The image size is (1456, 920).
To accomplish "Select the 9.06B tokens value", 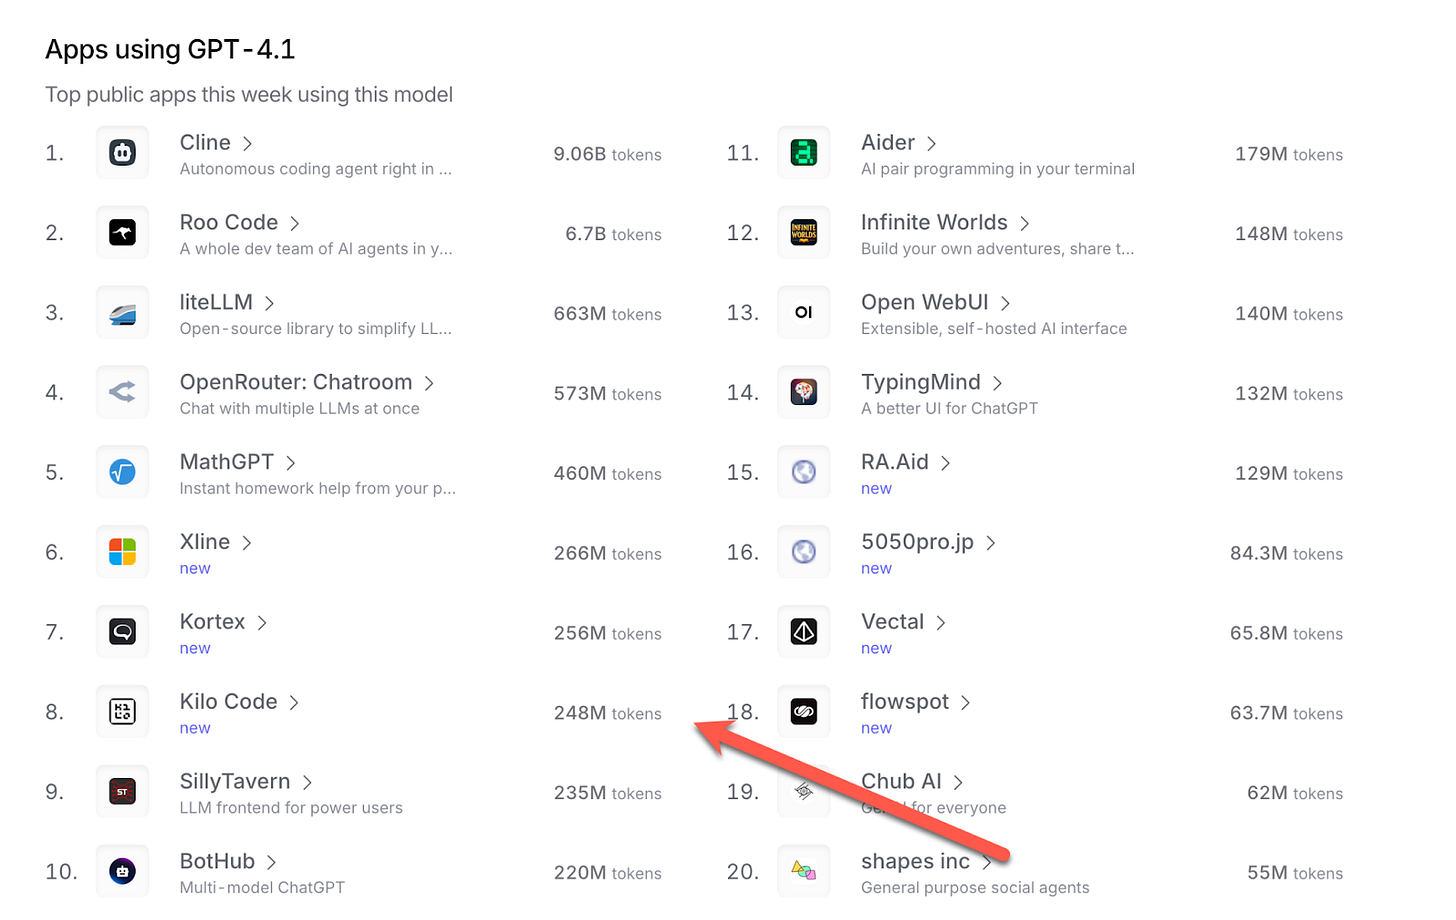I will point(608,154).
